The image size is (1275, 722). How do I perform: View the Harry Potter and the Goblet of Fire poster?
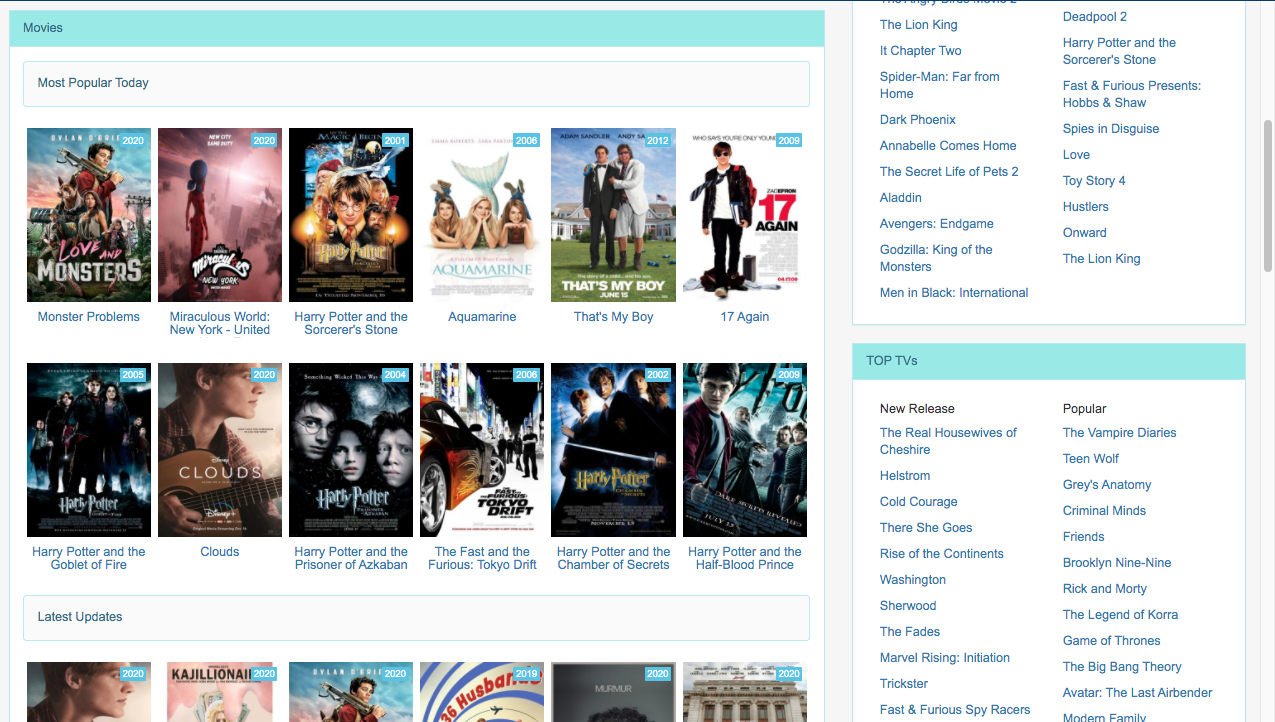coord(88,449)
